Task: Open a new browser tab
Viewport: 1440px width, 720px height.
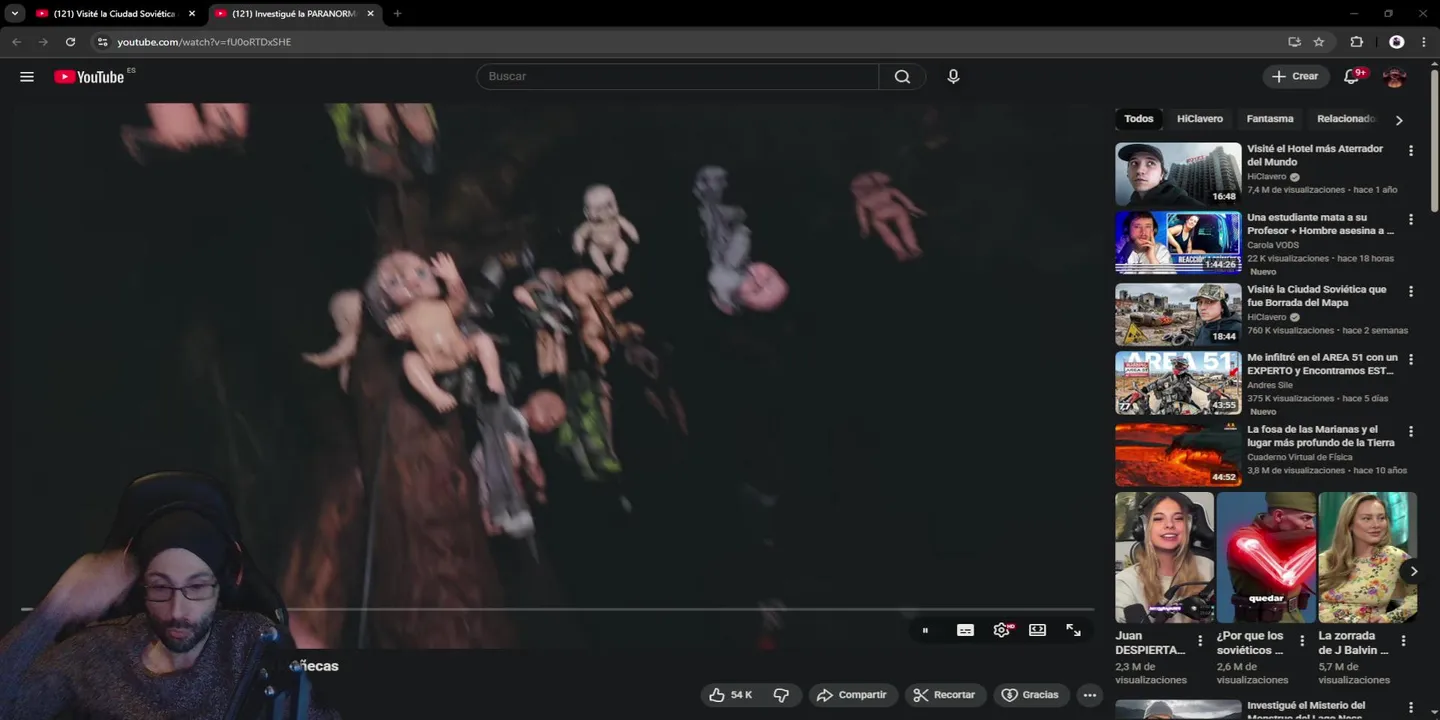Action: [x=397, y=14]
